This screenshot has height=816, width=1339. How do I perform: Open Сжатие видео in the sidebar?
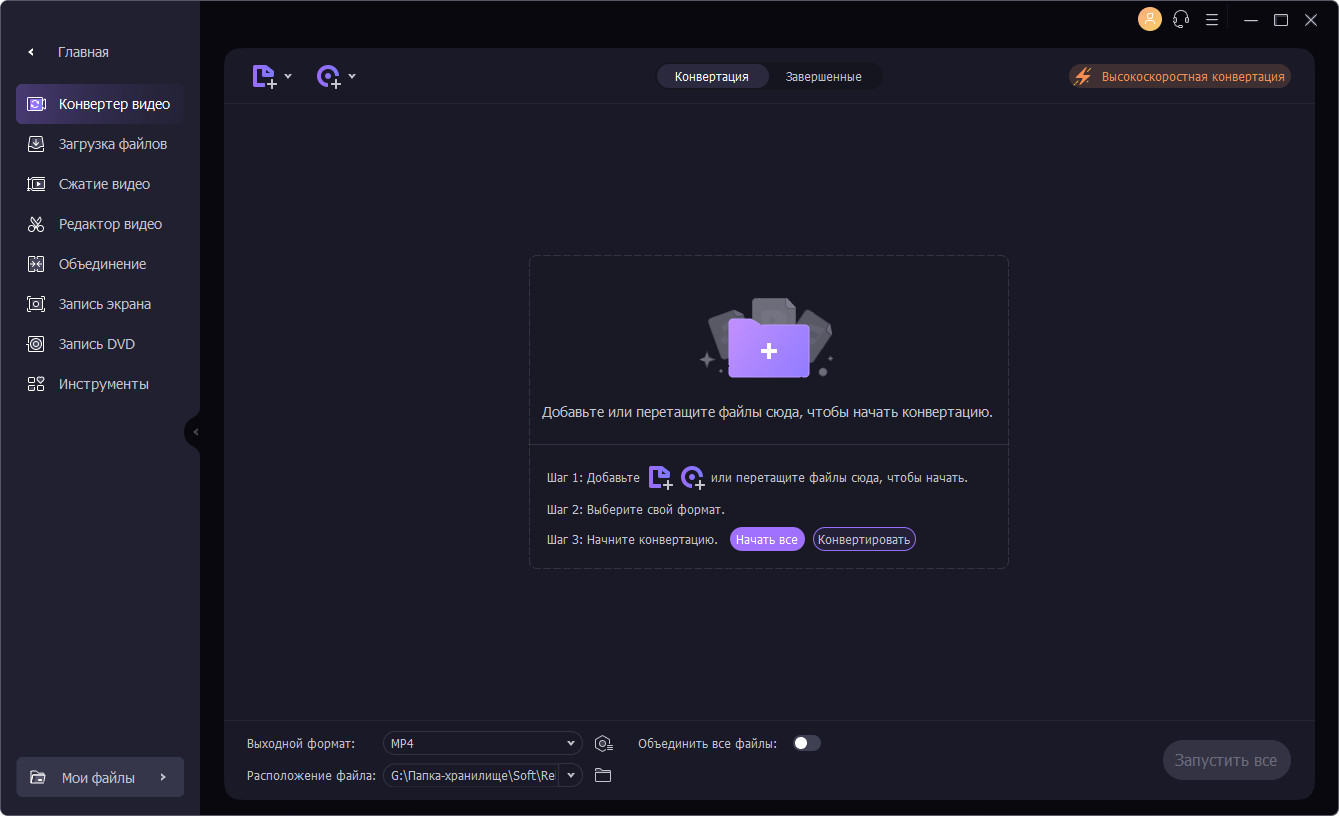(x=100, y=184)
